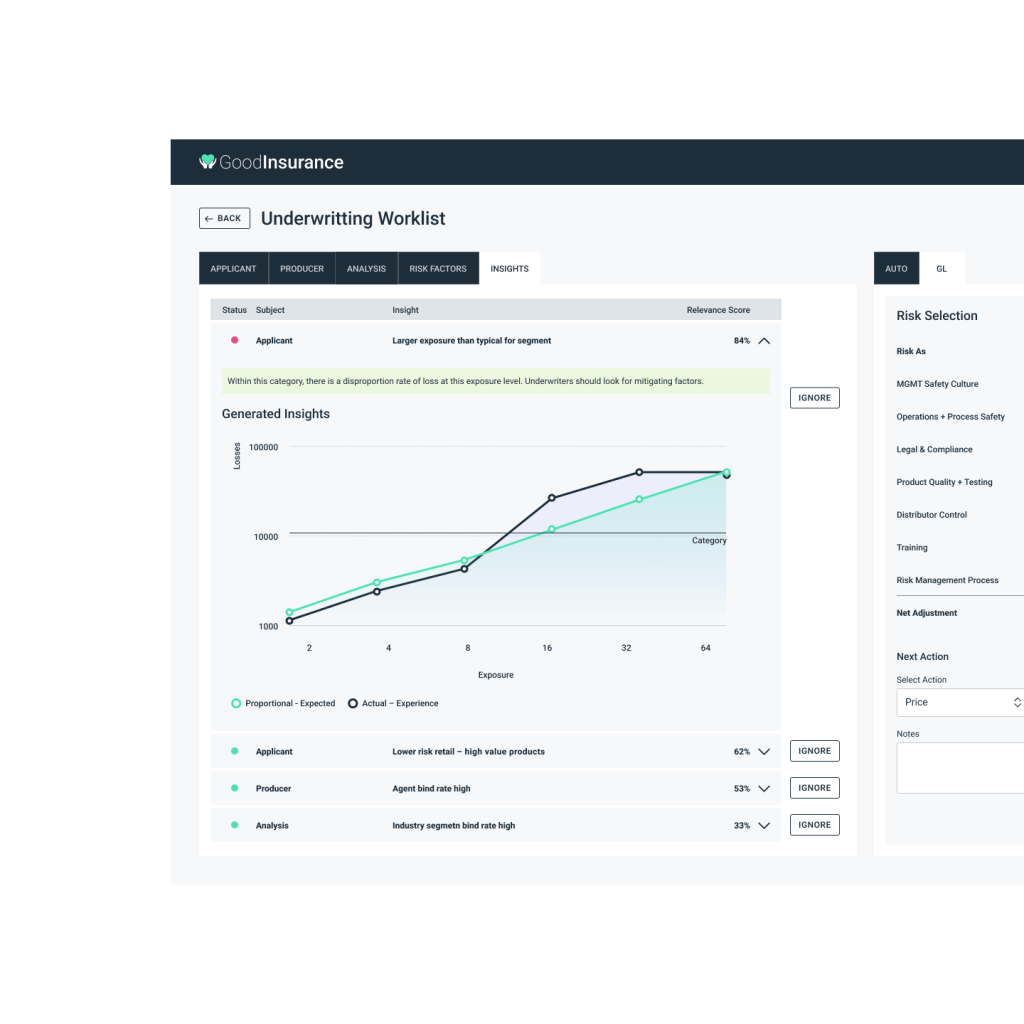Expand Industry segment bind rate insight
The height and width of the screenshot is (1024, 1024).
(764, 825)
